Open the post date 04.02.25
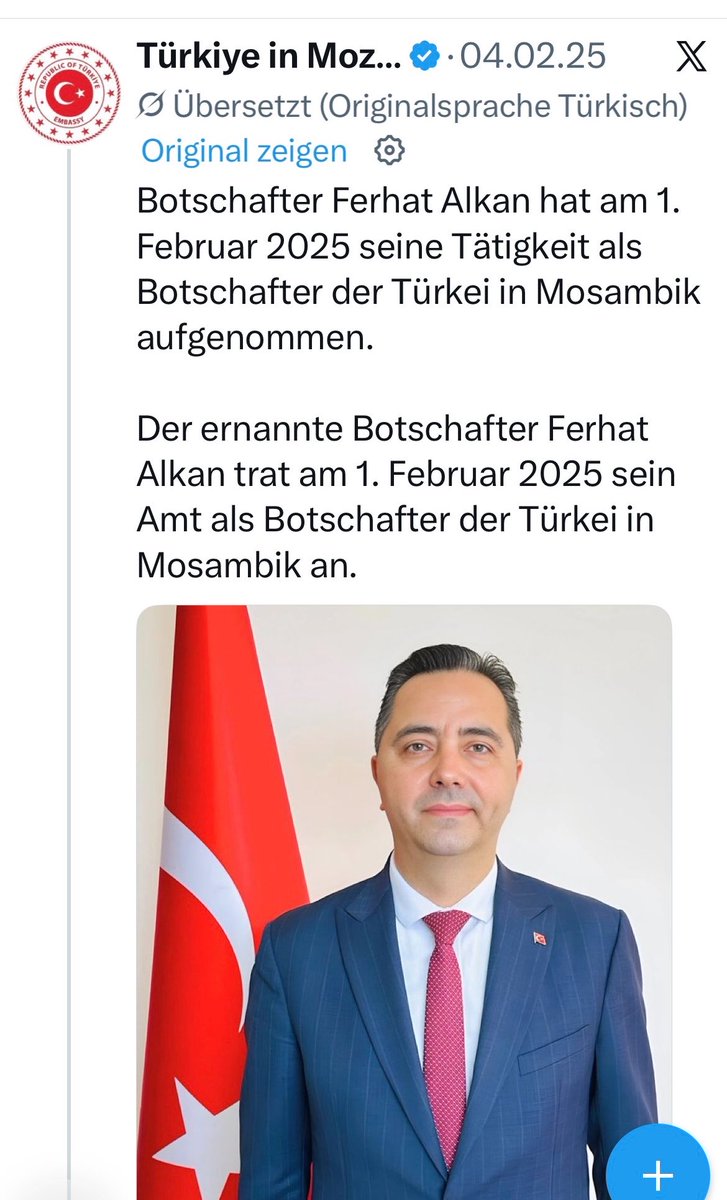 [534, 56]
